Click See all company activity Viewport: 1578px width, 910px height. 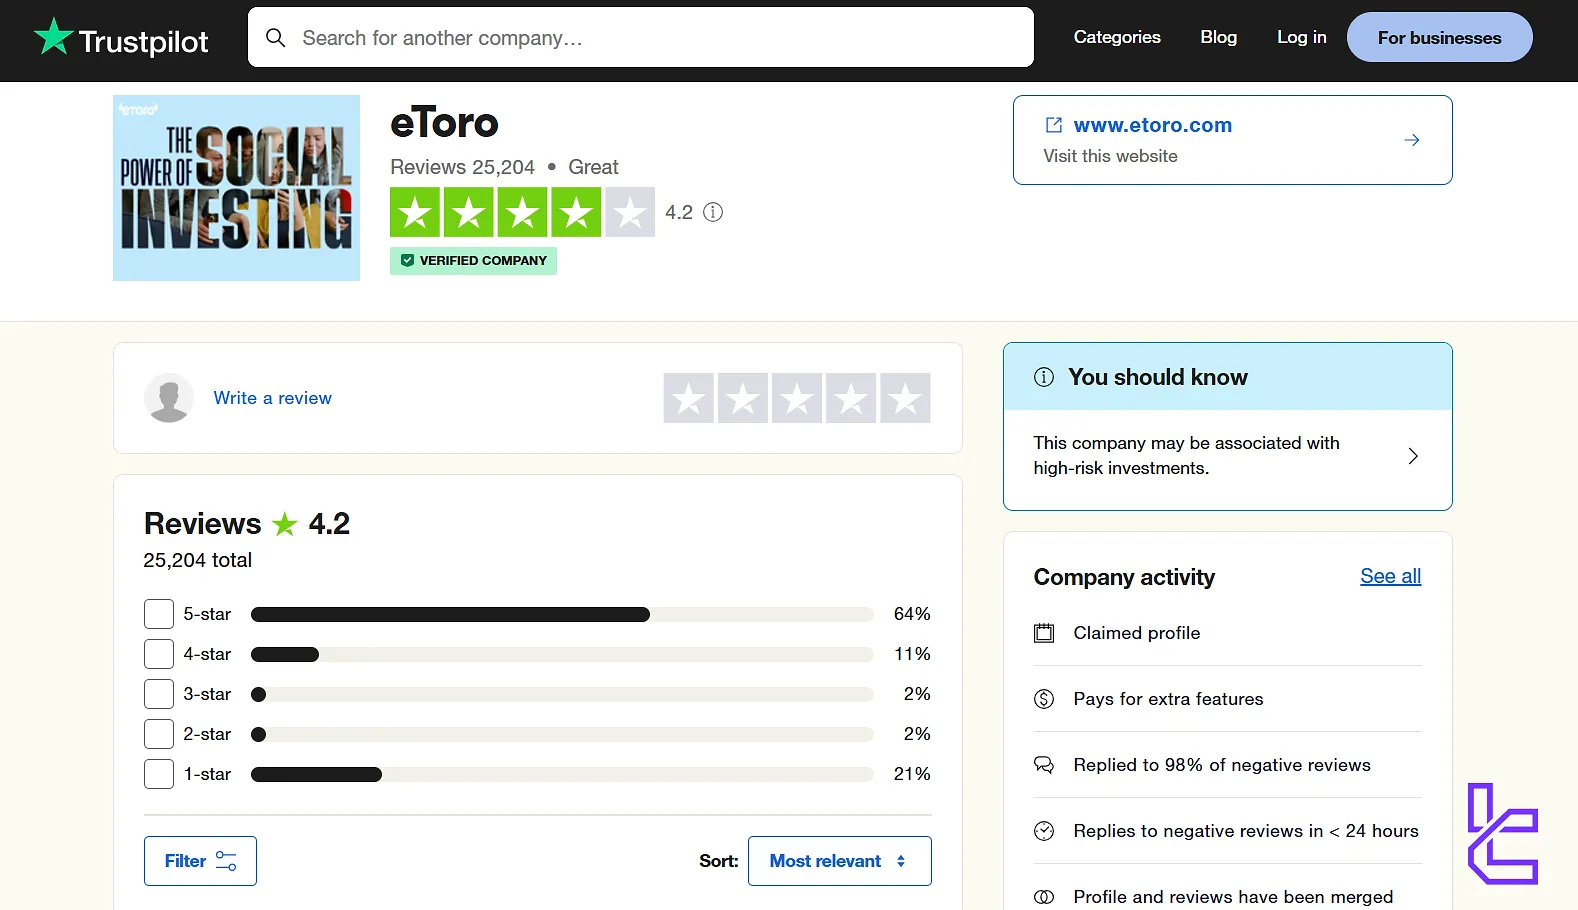(1390, 576)
